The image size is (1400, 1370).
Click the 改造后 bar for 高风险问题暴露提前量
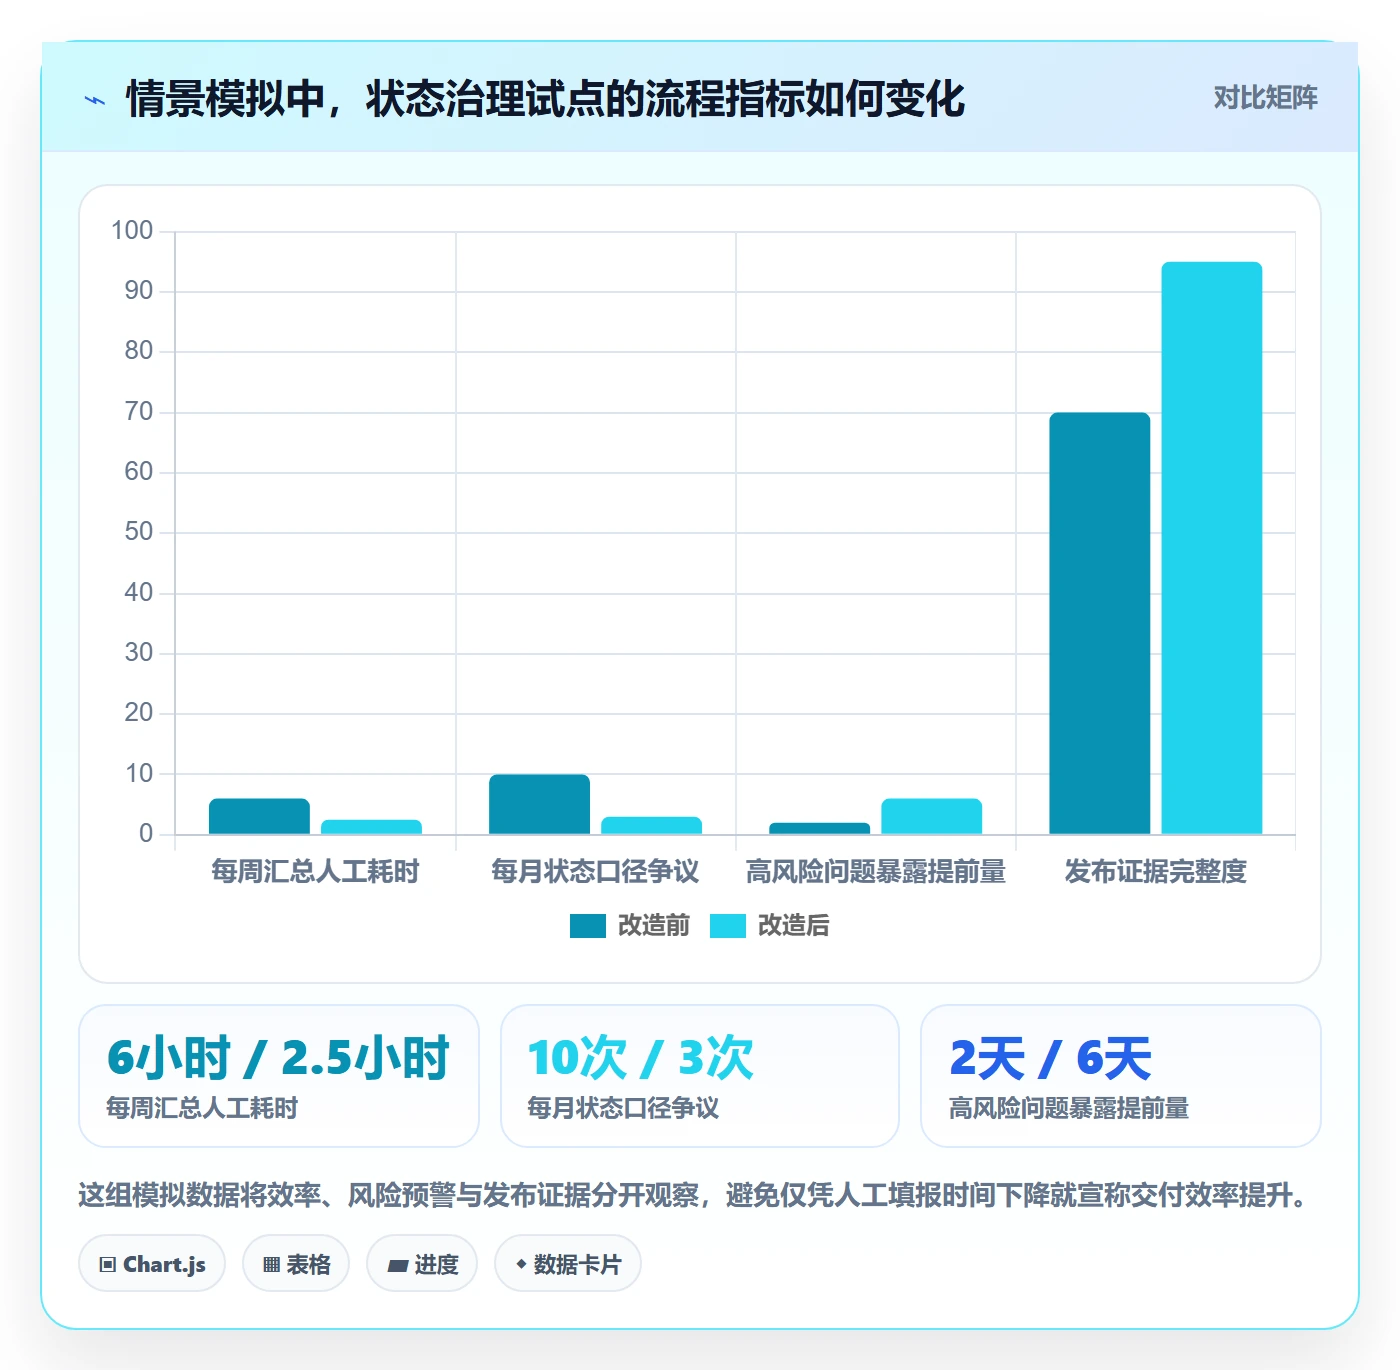931,816
